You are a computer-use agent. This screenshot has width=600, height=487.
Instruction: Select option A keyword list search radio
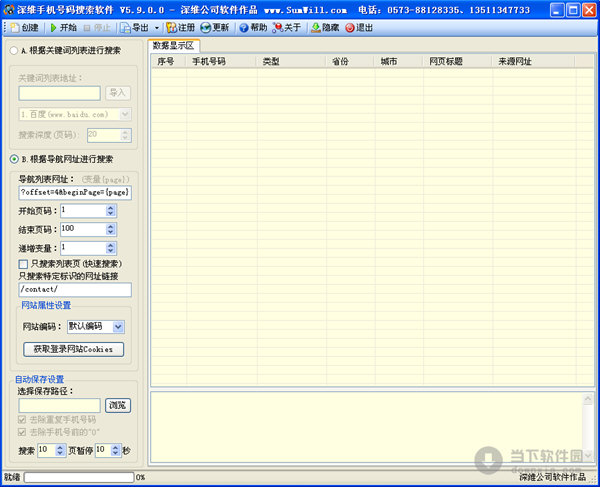coord(14,50)
